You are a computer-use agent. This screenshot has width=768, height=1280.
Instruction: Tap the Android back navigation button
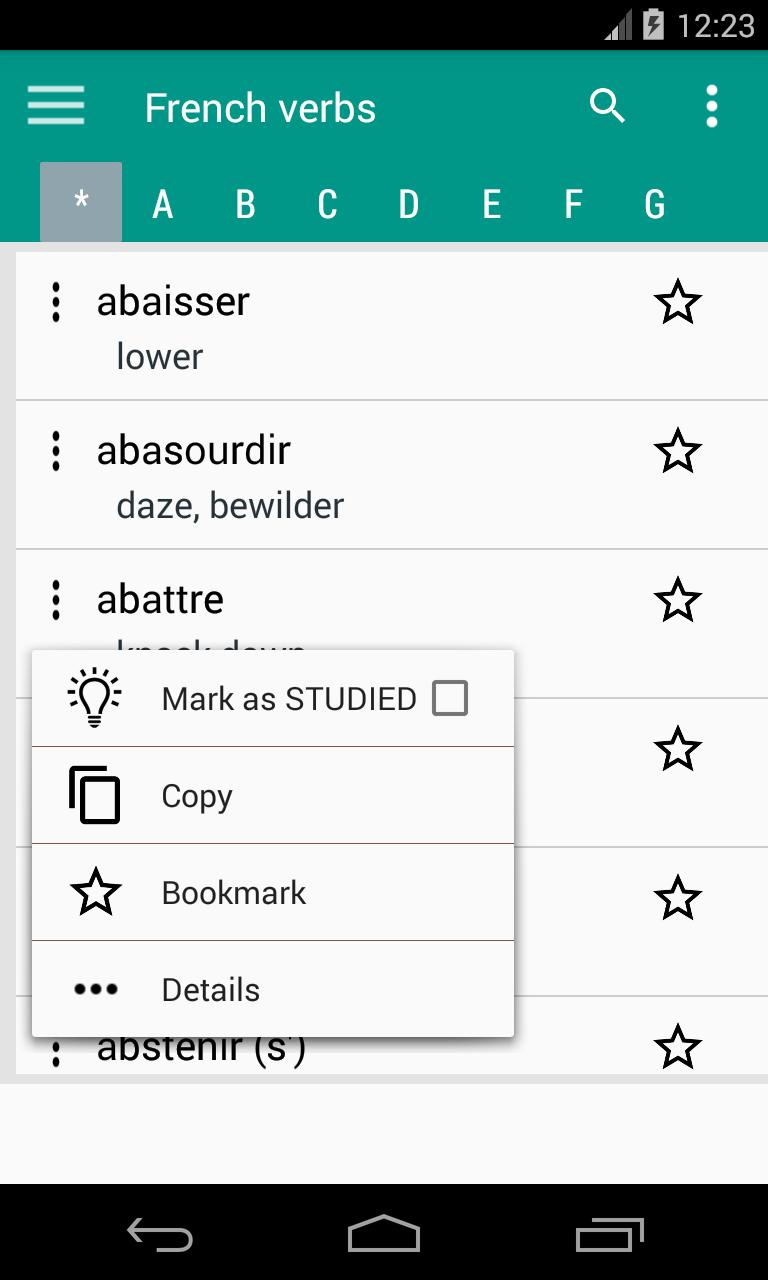tap(160, 1235)
